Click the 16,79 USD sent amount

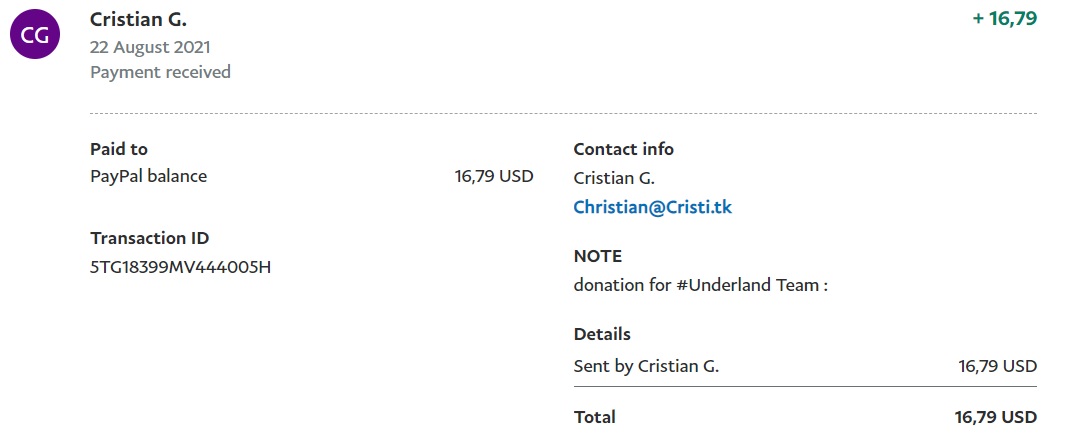[x=997, y=366]
